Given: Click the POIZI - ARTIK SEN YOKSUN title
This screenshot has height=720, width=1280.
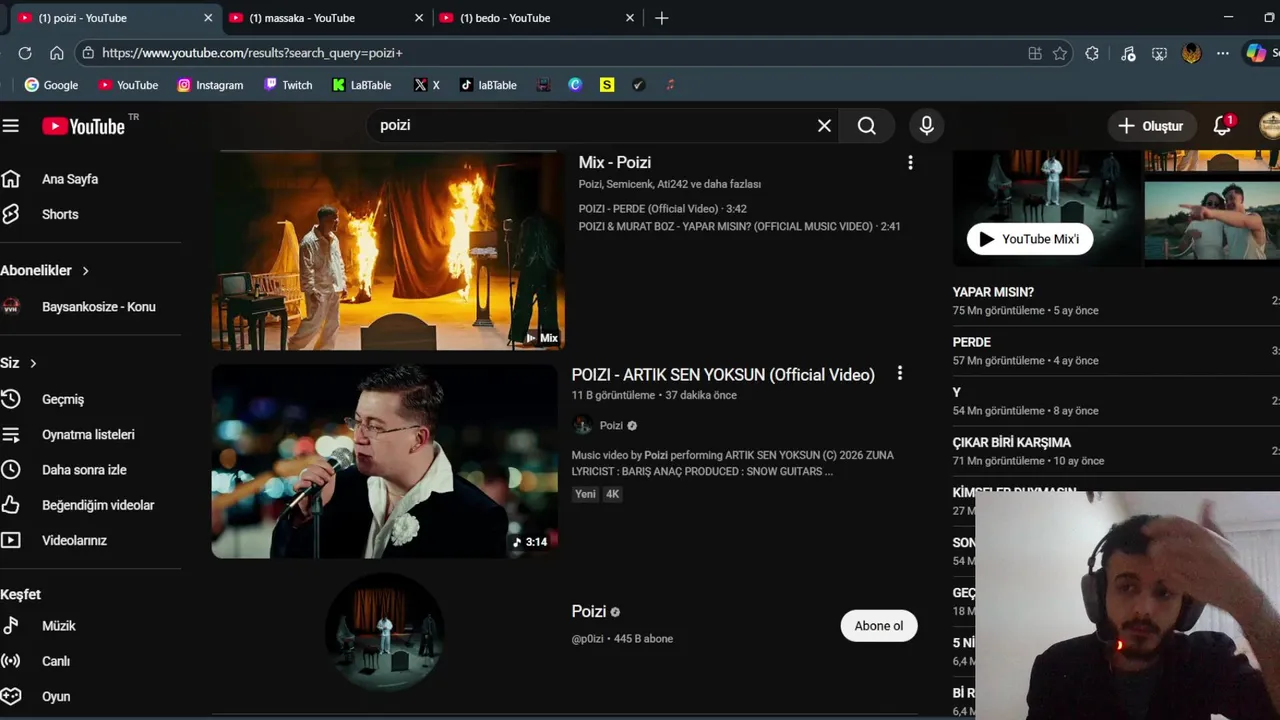Looking at the screenshot, I should (723, 375).
